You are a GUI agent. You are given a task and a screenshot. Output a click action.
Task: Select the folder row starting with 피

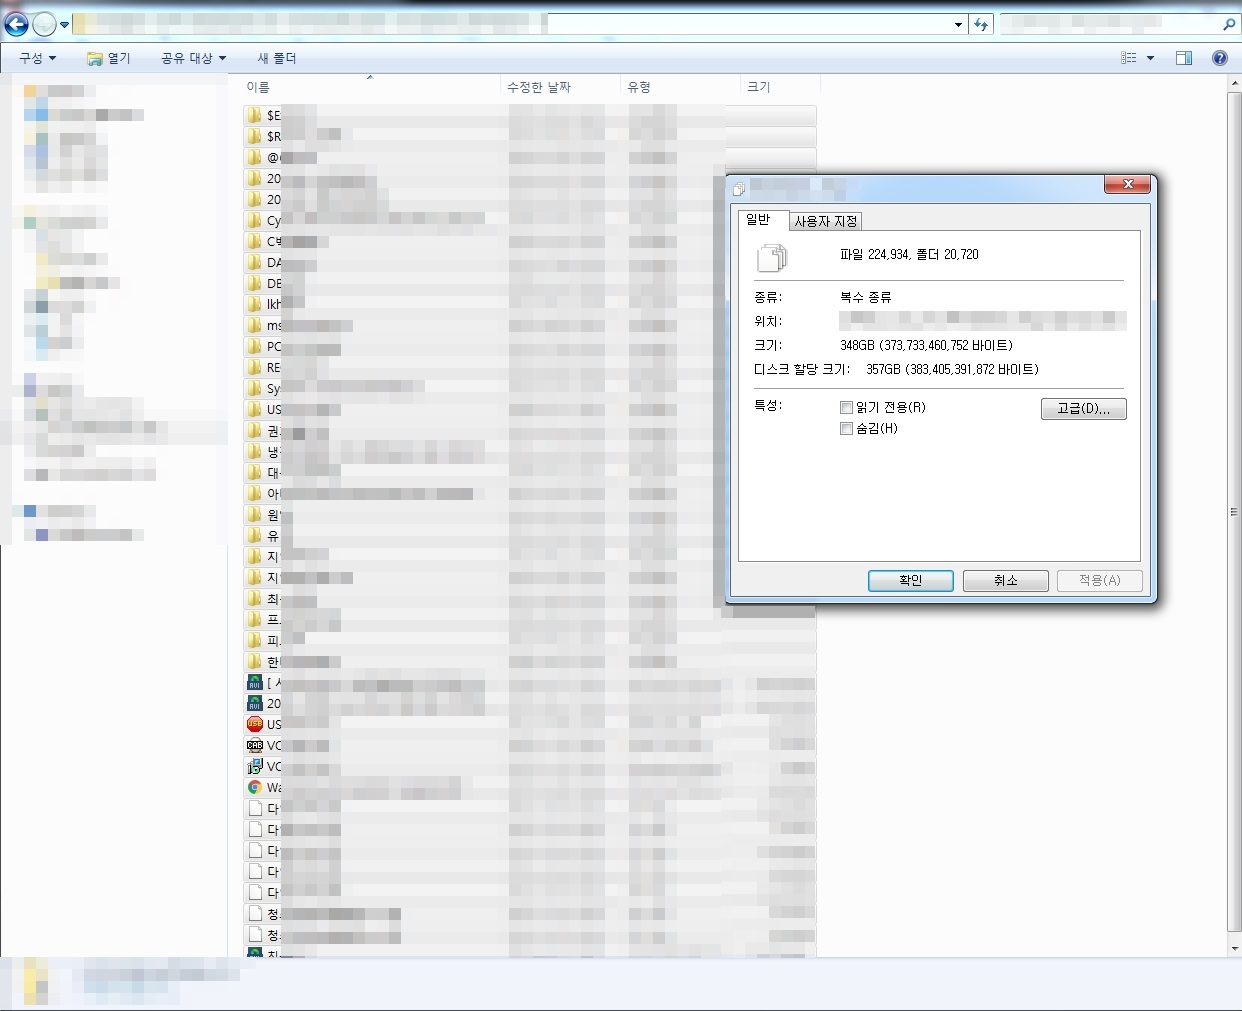(x=529, y=640)
